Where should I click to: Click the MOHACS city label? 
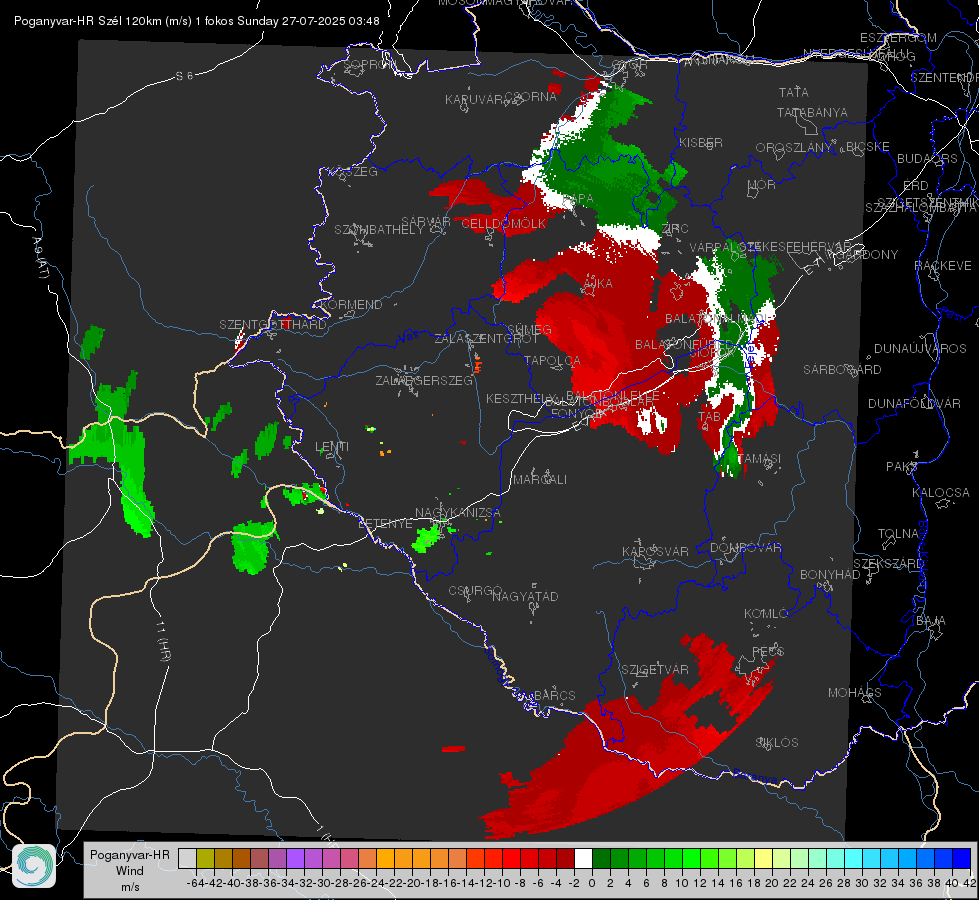854,693
